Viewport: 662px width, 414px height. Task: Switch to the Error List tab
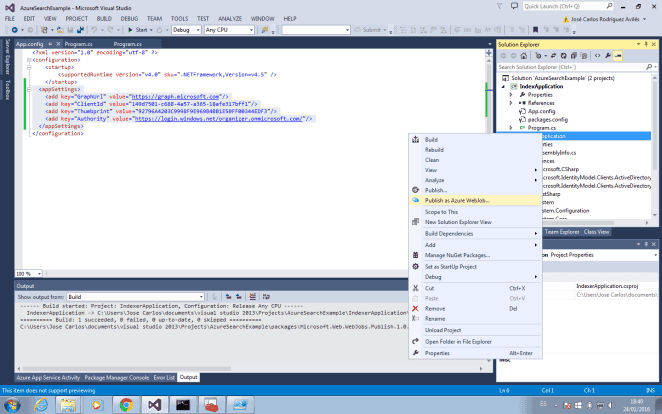163,377
